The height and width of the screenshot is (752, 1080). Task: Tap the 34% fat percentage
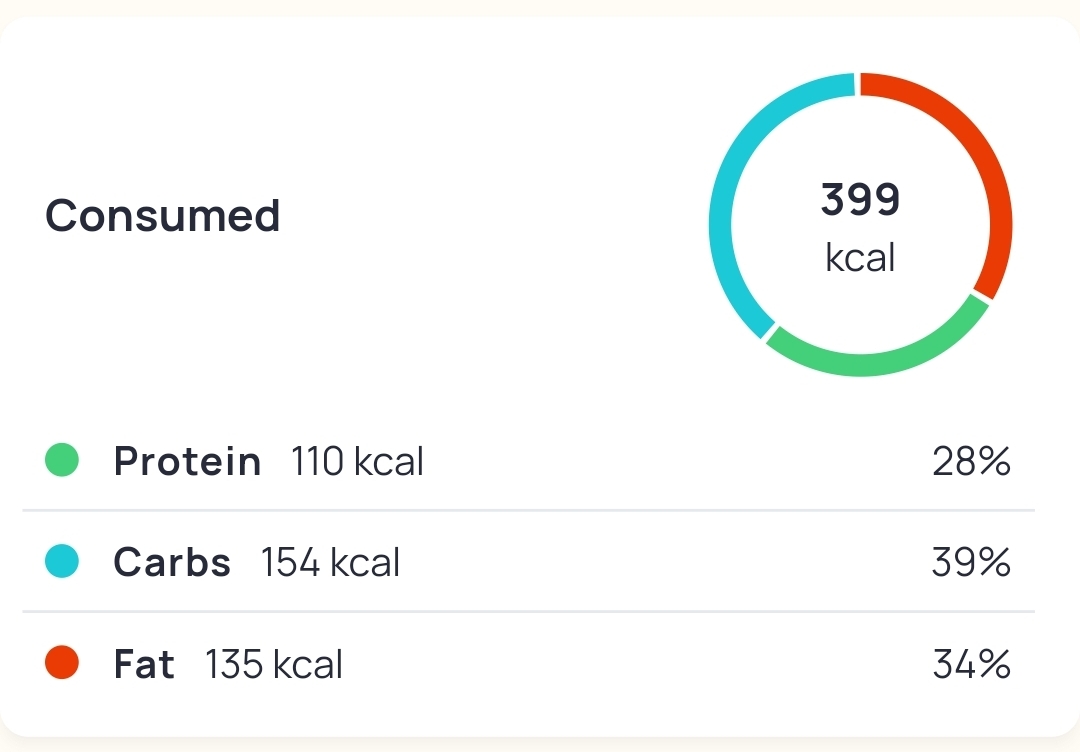(971, 664)
